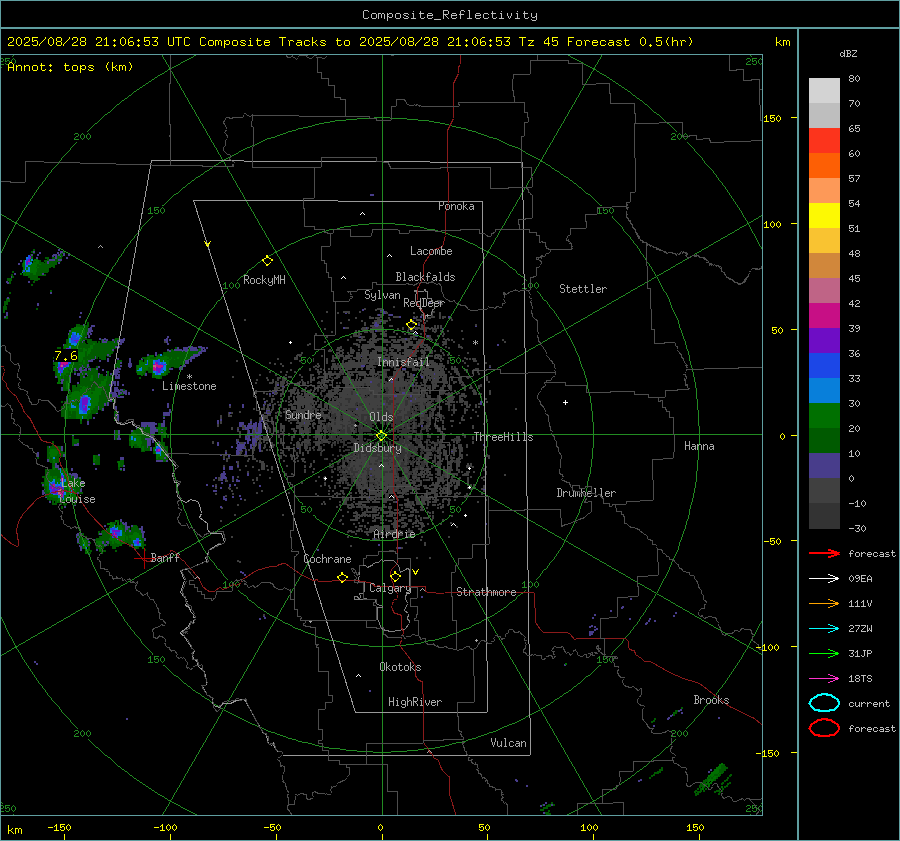Click the yellow diamond marker near RockyMH

tap(267, 261)
